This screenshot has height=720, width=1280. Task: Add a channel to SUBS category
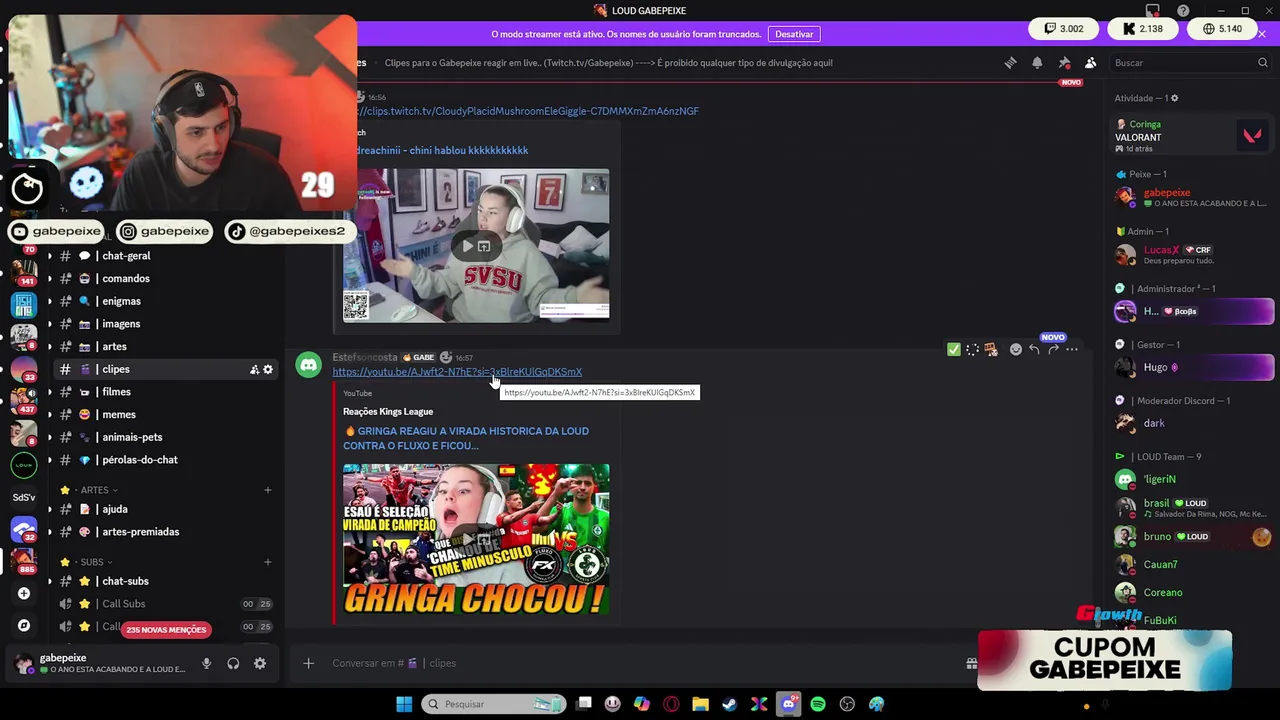coord(267,562)
